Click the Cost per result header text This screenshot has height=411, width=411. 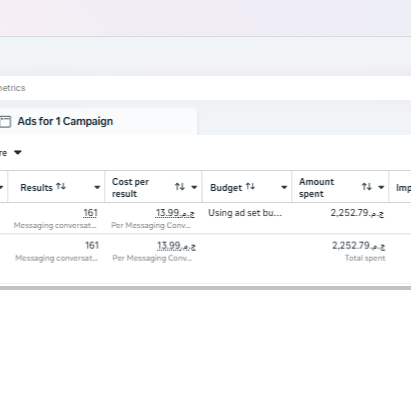[x=130, y=188]
